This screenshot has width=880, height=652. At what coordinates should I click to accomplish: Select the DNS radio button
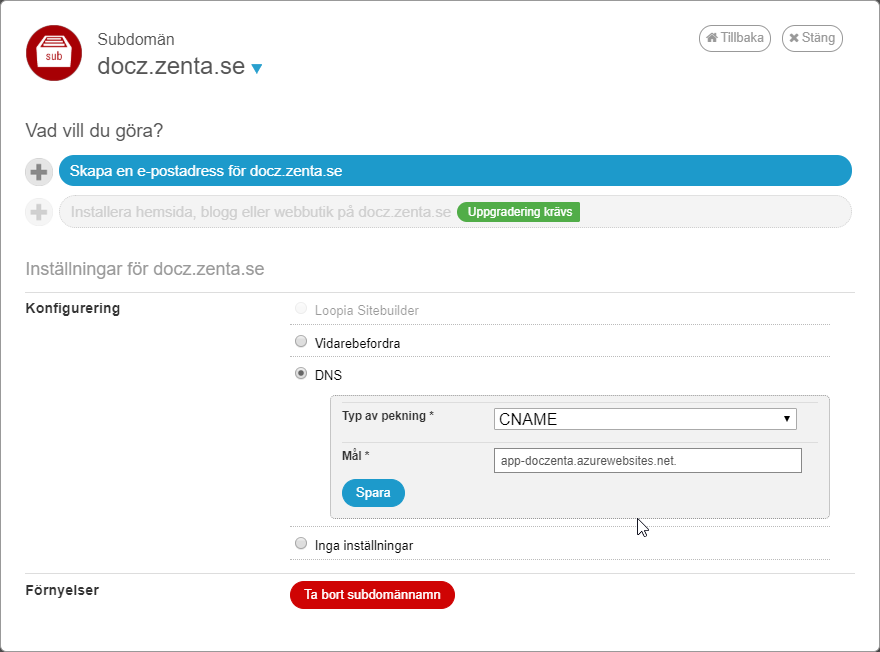point(301,372)
